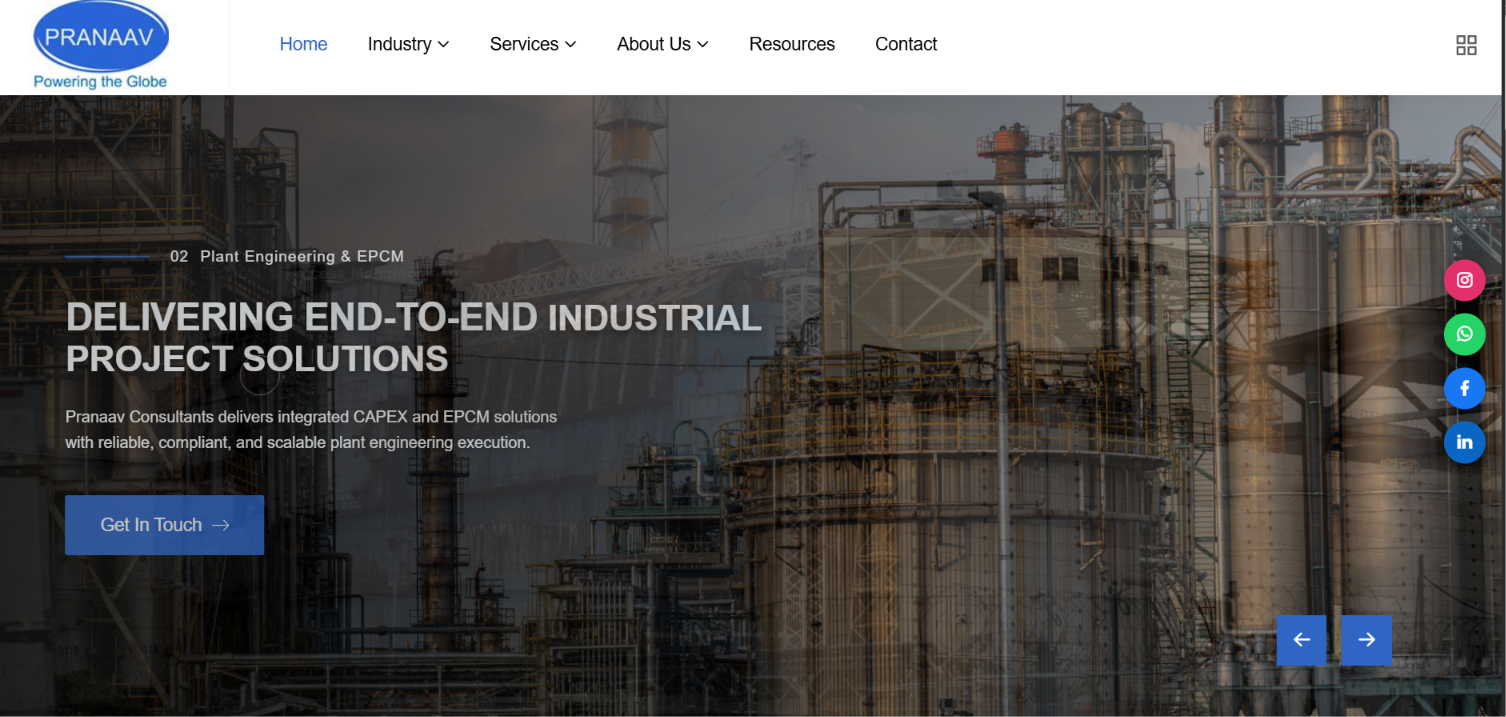Image resolution: width=1506 pixels, height=717 pixels.
Task: Go to previous slide with left arrow
Action: 1301,640
